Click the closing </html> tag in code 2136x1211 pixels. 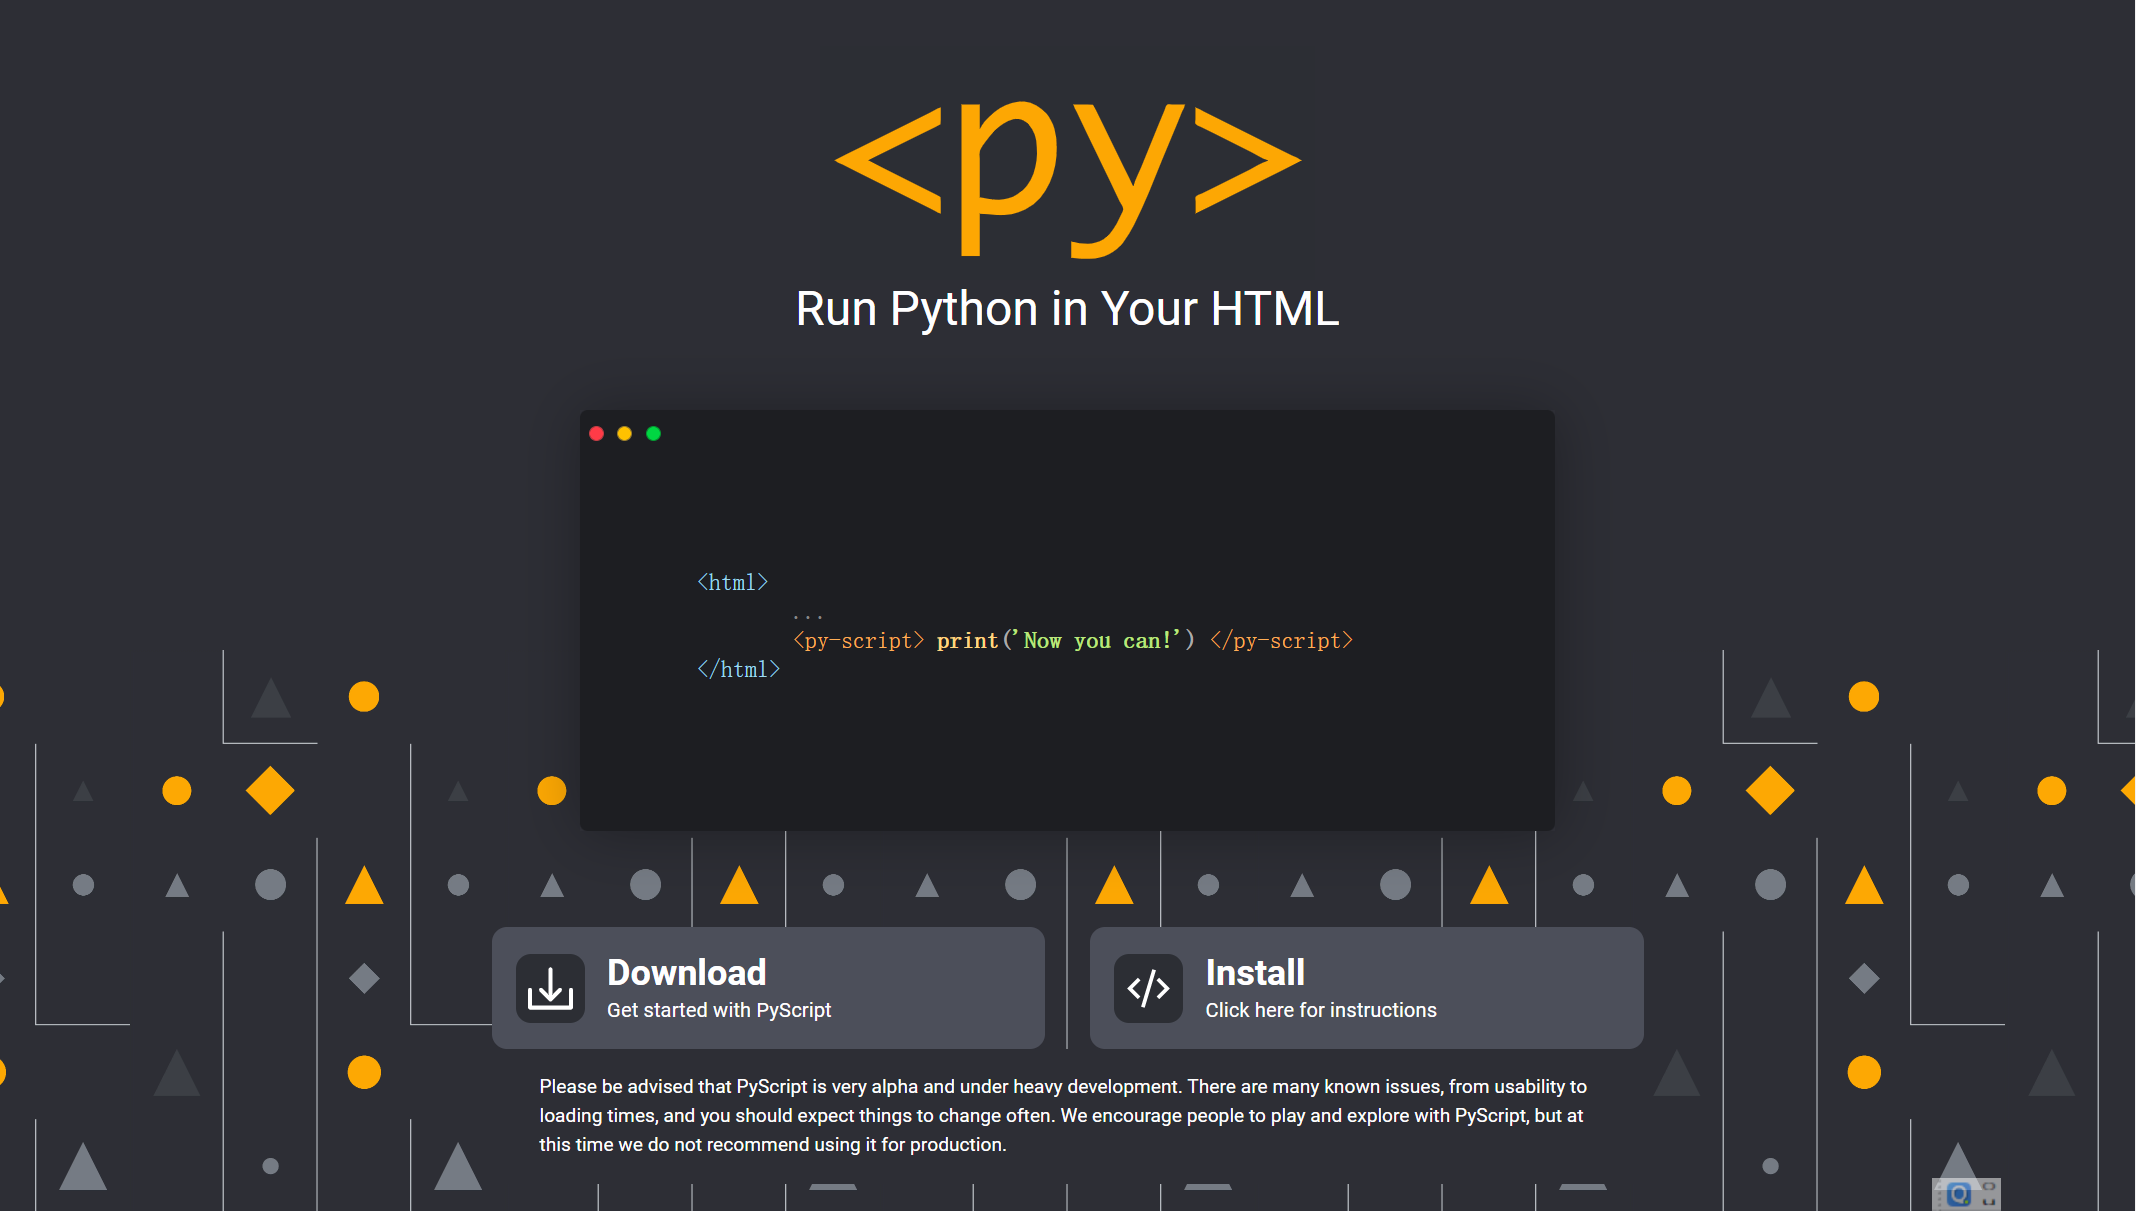click(738, 669)
